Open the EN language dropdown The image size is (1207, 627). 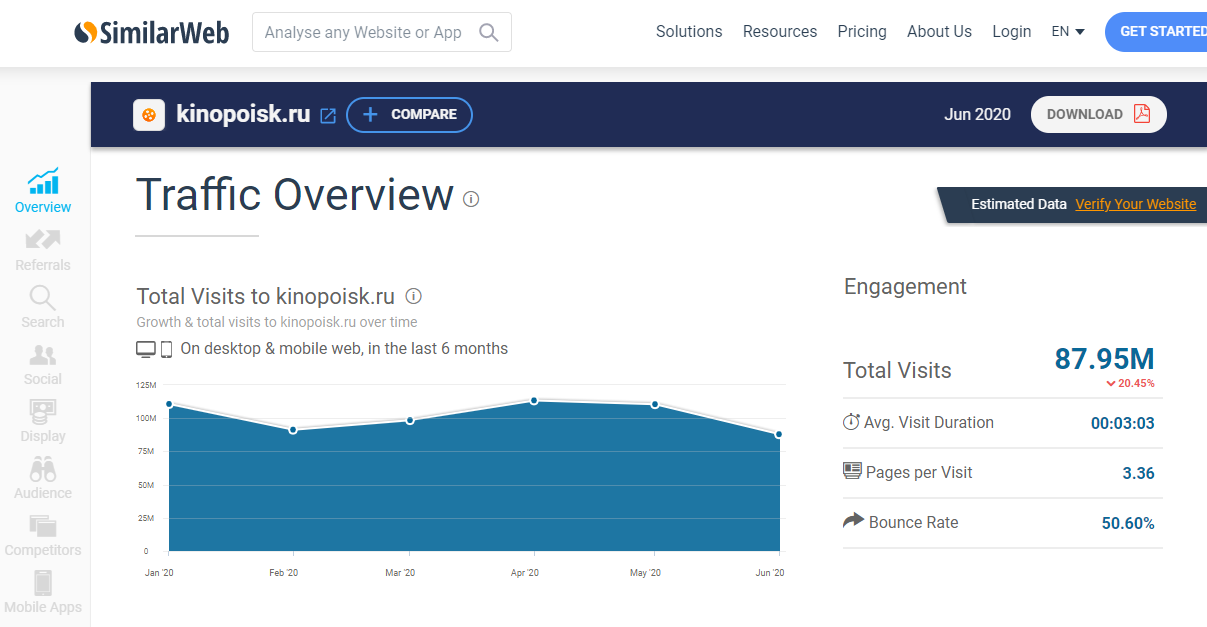coord(1068,32)
